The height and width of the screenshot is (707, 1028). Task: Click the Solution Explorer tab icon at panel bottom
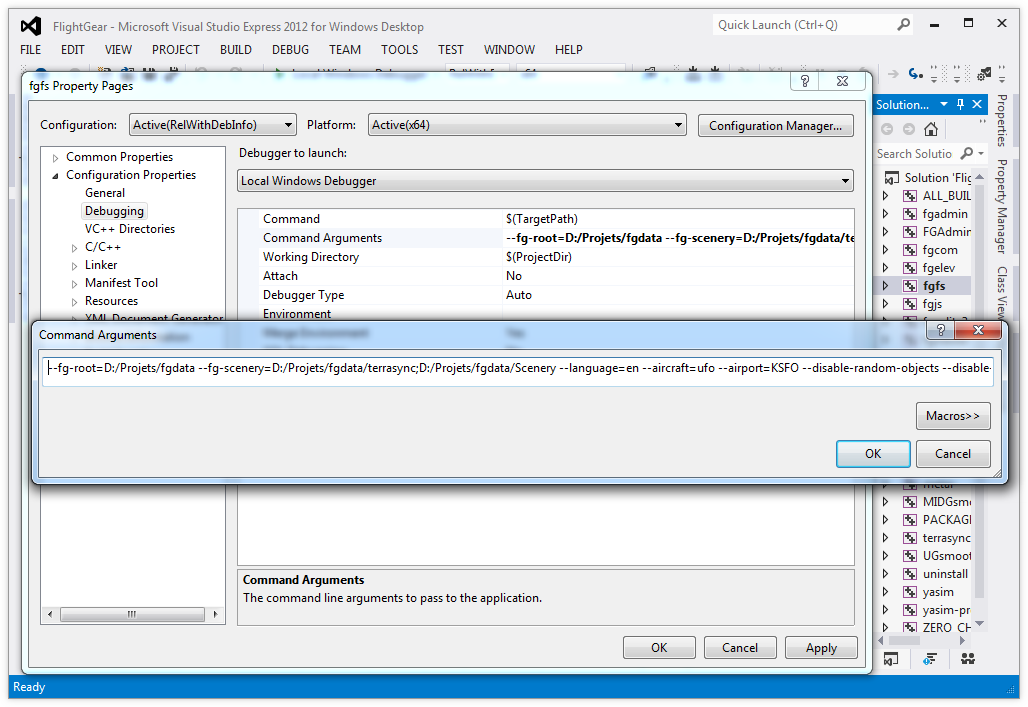tap(891, 659)
